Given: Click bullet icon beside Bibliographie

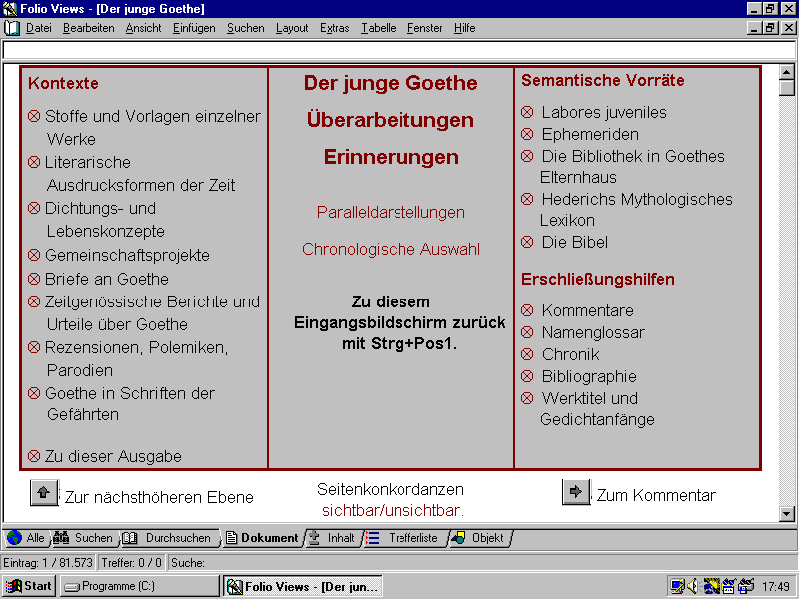Looking at the screenshot, I should point(527,376).
